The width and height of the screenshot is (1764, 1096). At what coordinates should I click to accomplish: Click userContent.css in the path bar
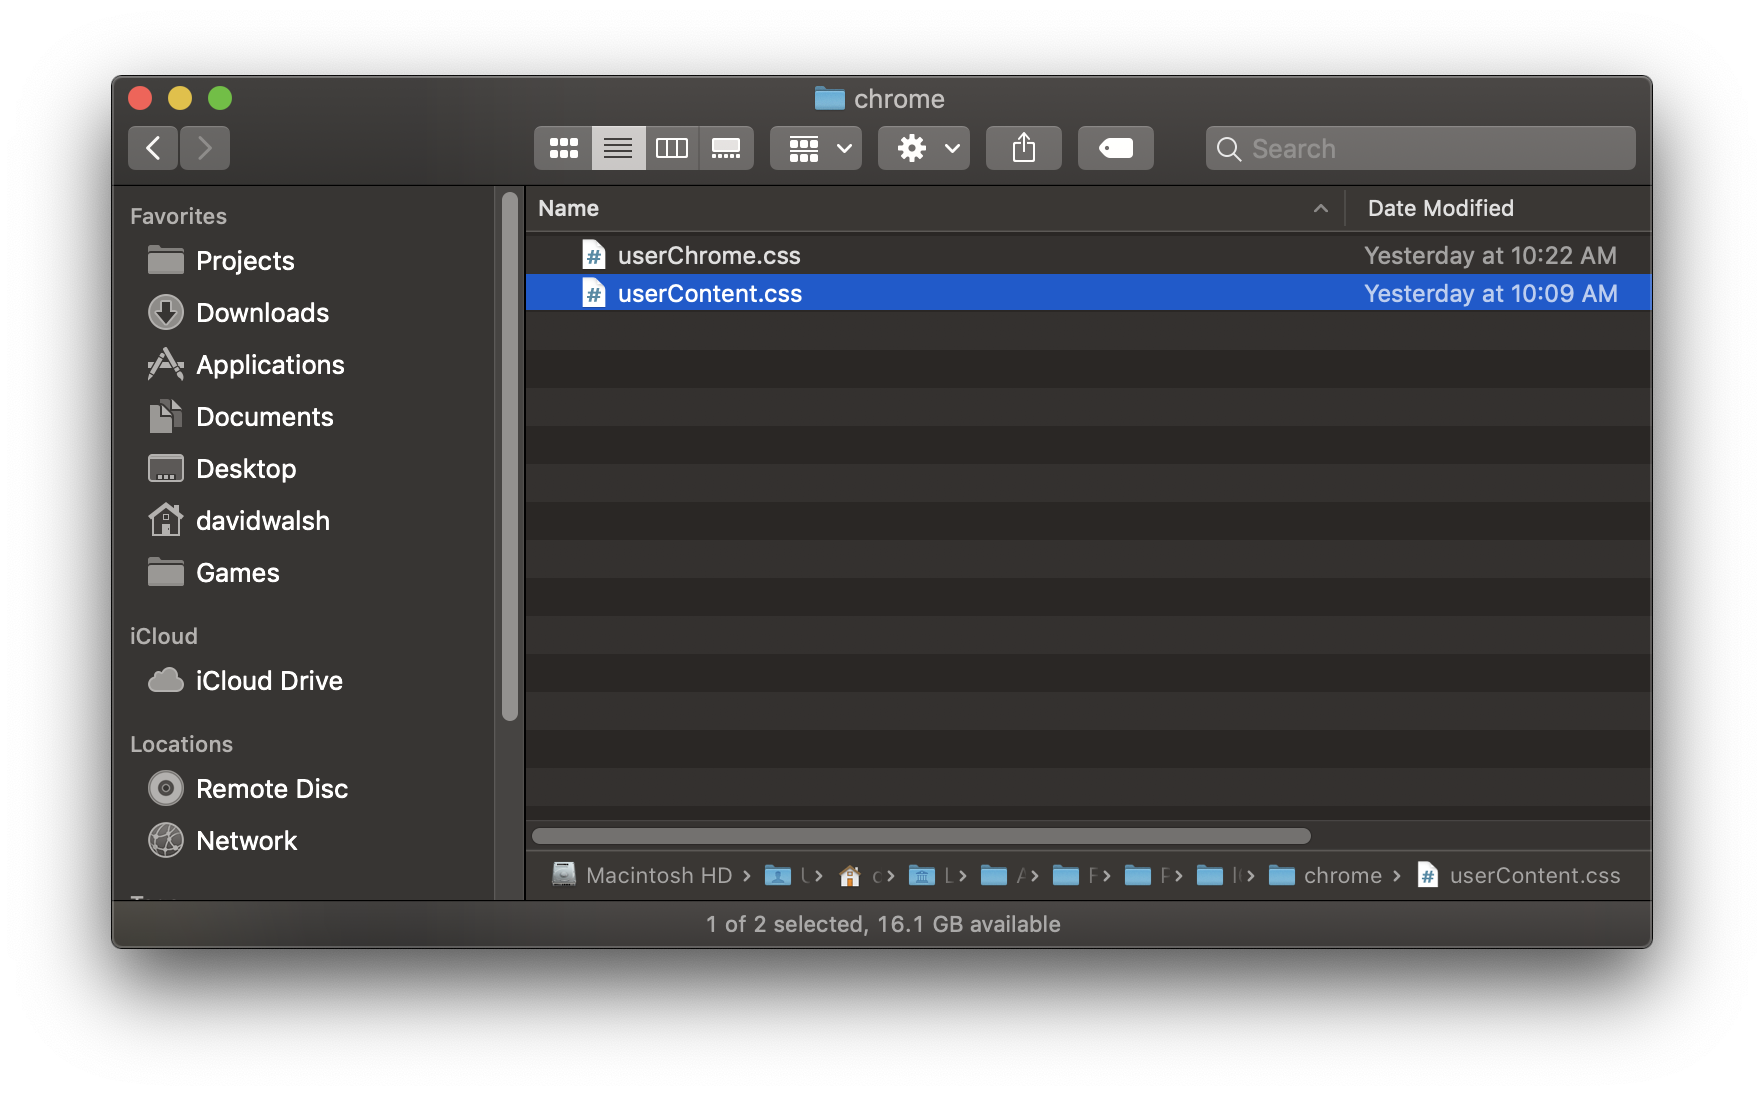1518,875
